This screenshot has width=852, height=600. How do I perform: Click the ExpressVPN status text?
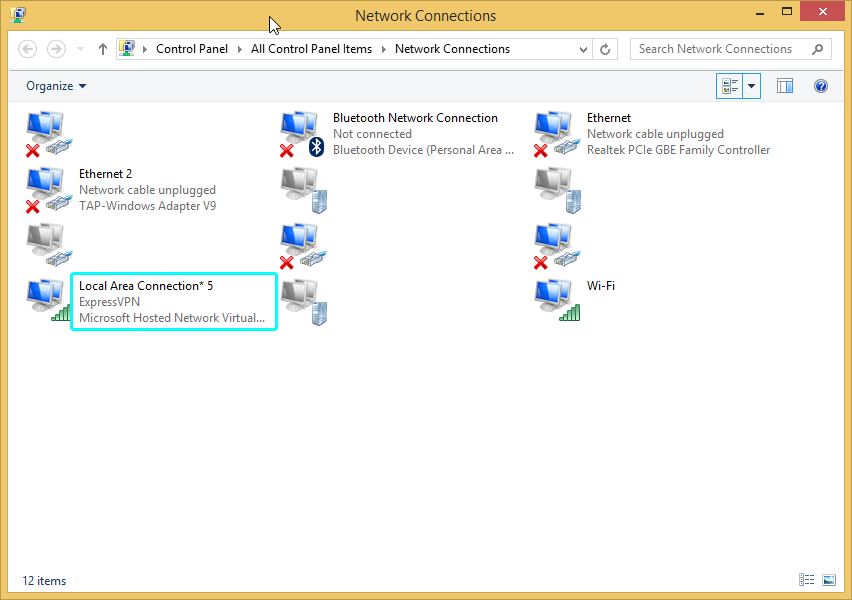click(x=109, y=302)
